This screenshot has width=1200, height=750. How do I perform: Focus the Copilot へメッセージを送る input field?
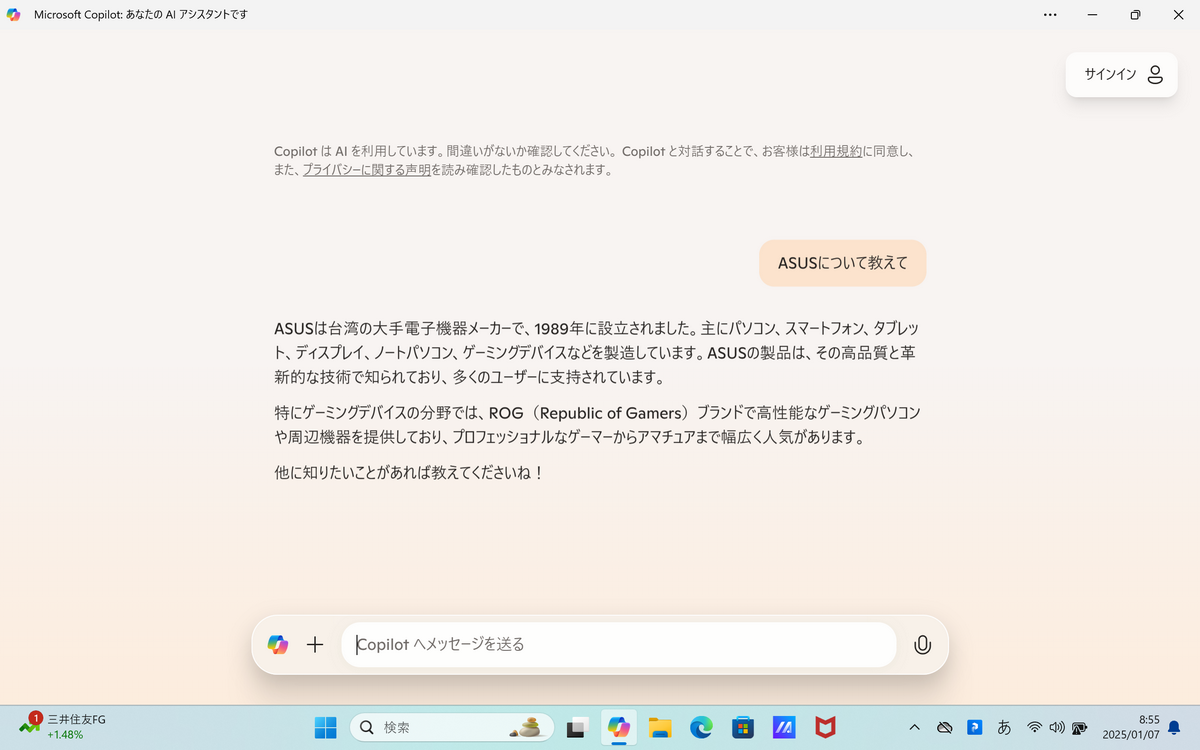click(618, 645)
